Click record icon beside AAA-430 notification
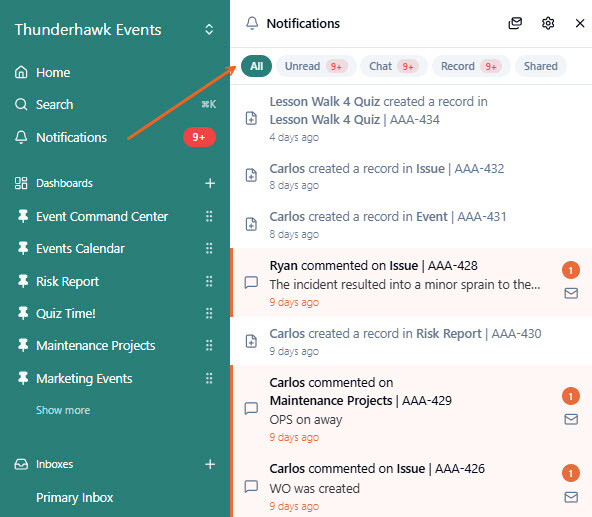The height and width of the screenshot is (517, 592). [x=251, y=341]
